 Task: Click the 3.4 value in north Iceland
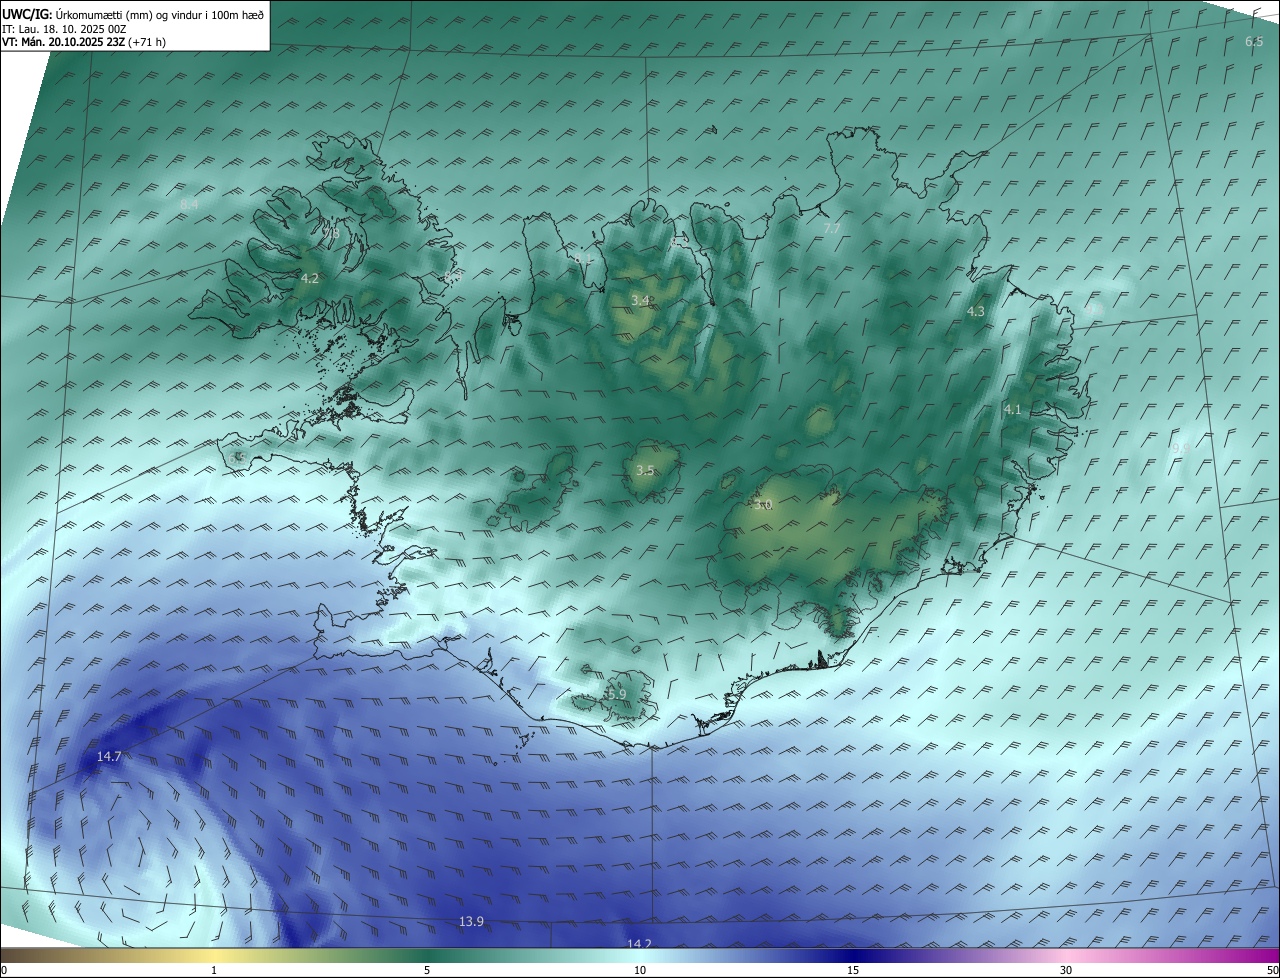[641, 300]
